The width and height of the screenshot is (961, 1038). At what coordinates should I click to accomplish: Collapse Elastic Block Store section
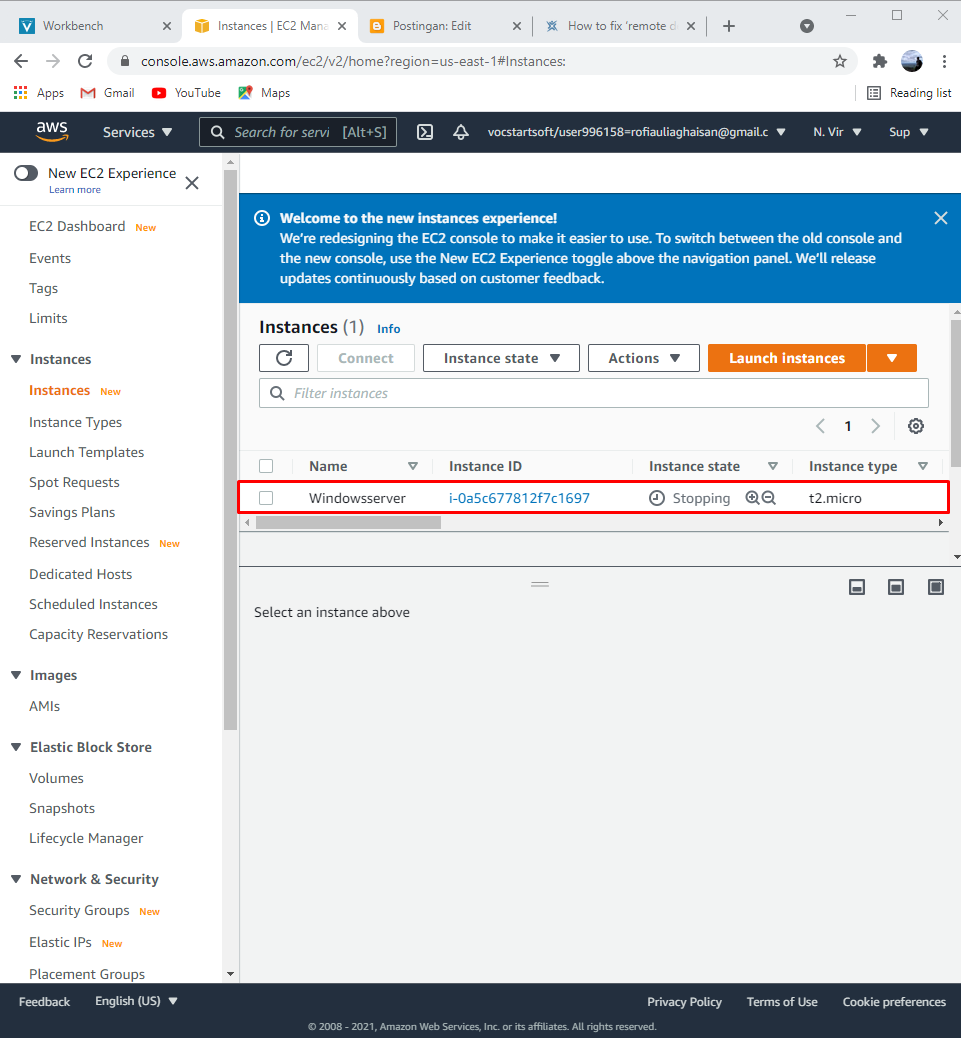pos(17,747)
